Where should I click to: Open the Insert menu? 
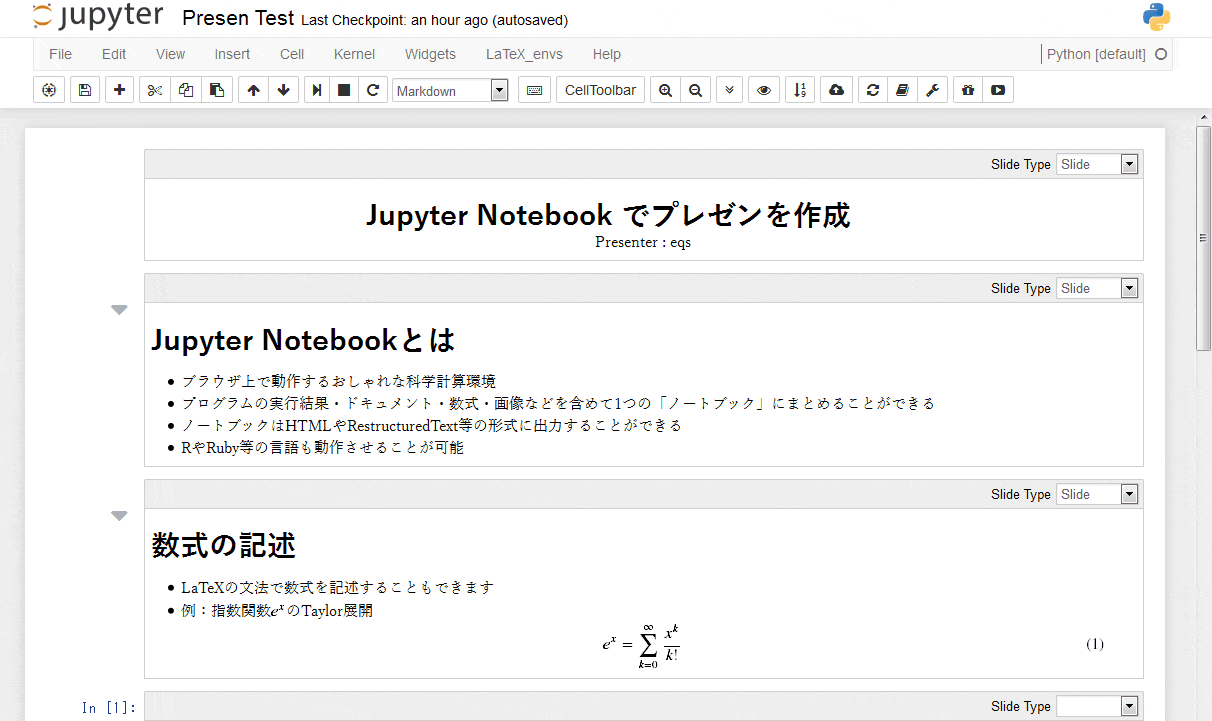pos(232,54)
